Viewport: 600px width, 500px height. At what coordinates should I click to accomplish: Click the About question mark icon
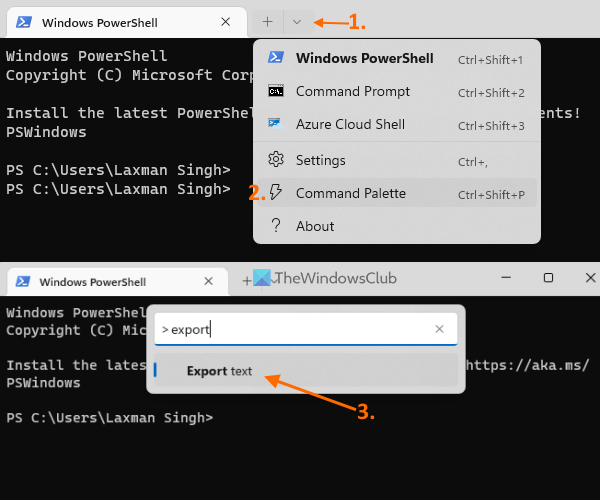276,226
